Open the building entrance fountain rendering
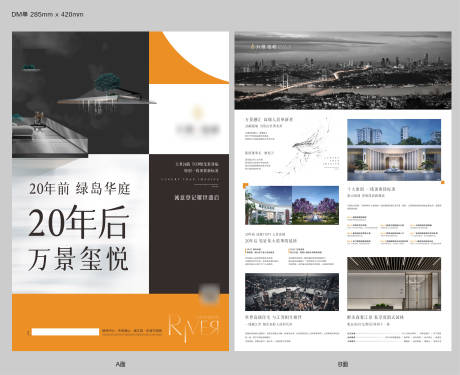460x375 pixels. point(394,150)
